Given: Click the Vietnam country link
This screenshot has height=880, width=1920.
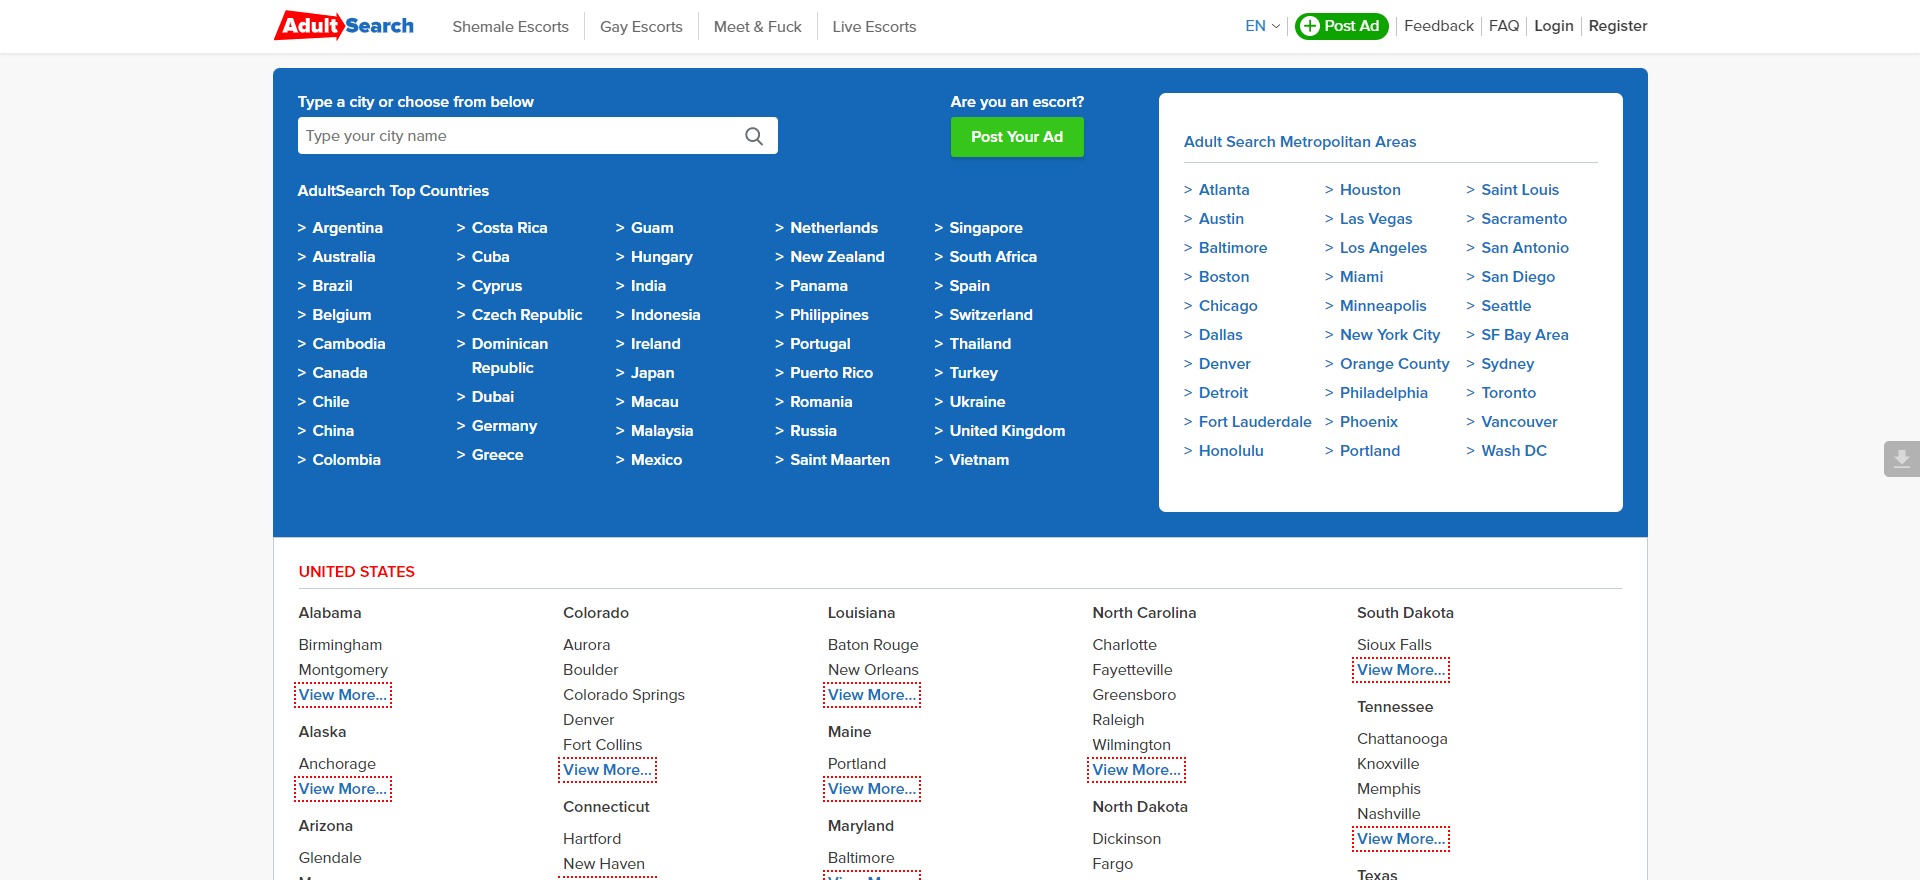Looking at the screenshot, I should click(x=979, y=460).
